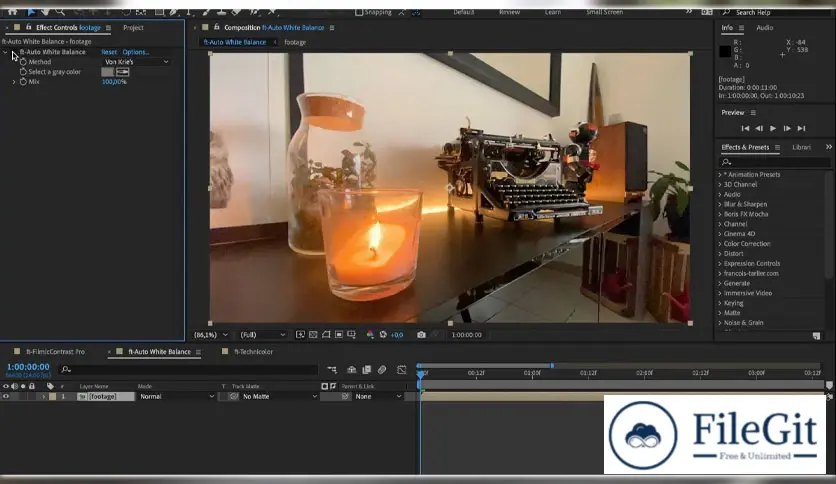Toggle solo column header in timeline
The height and width of the screenshot is (484, 836).
[23, 386]
